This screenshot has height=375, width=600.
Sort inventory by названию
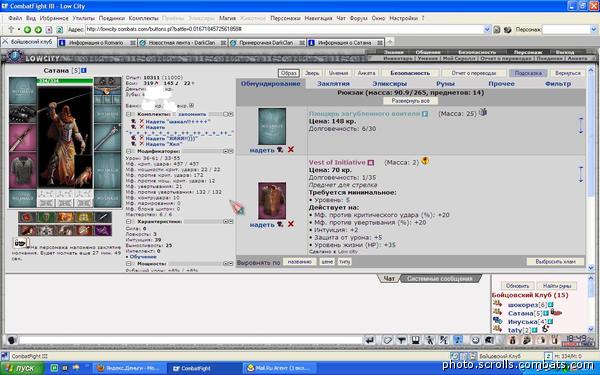click(x=300, y=262)
